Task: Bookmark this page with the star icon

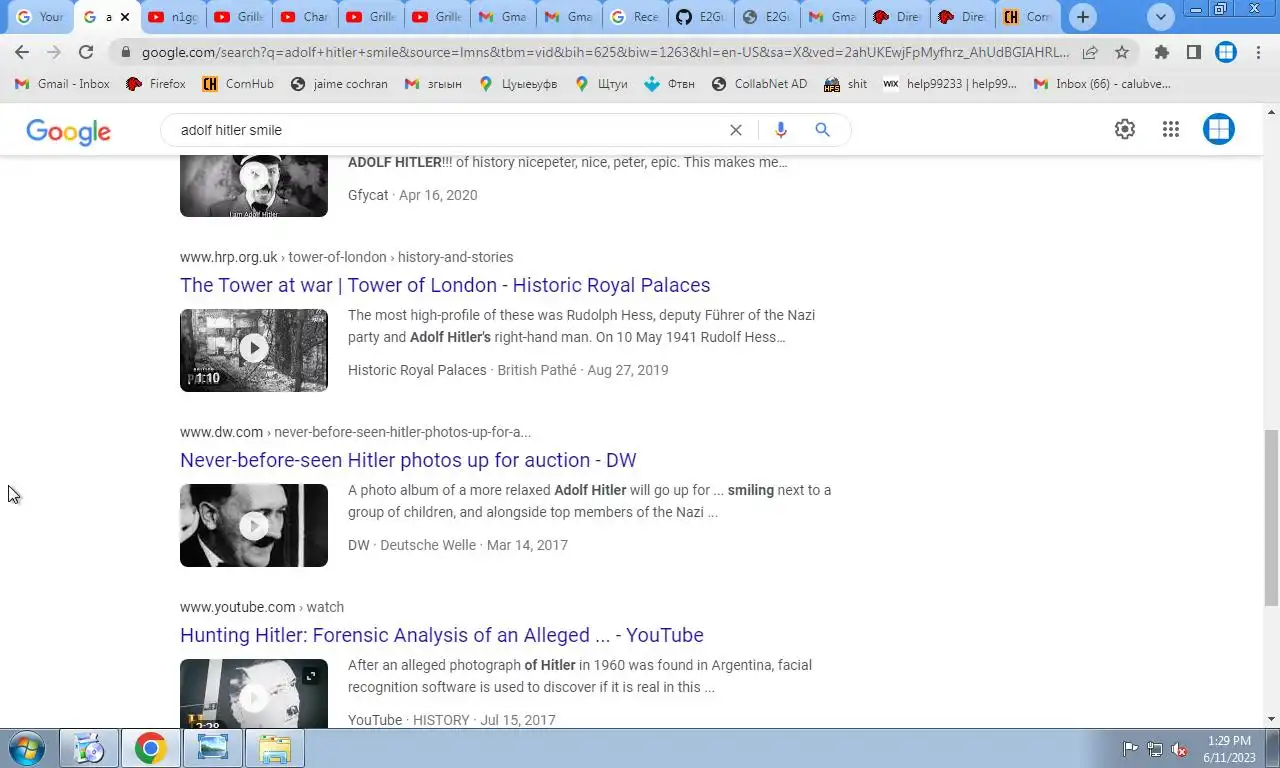Action: pos(1122,52)
